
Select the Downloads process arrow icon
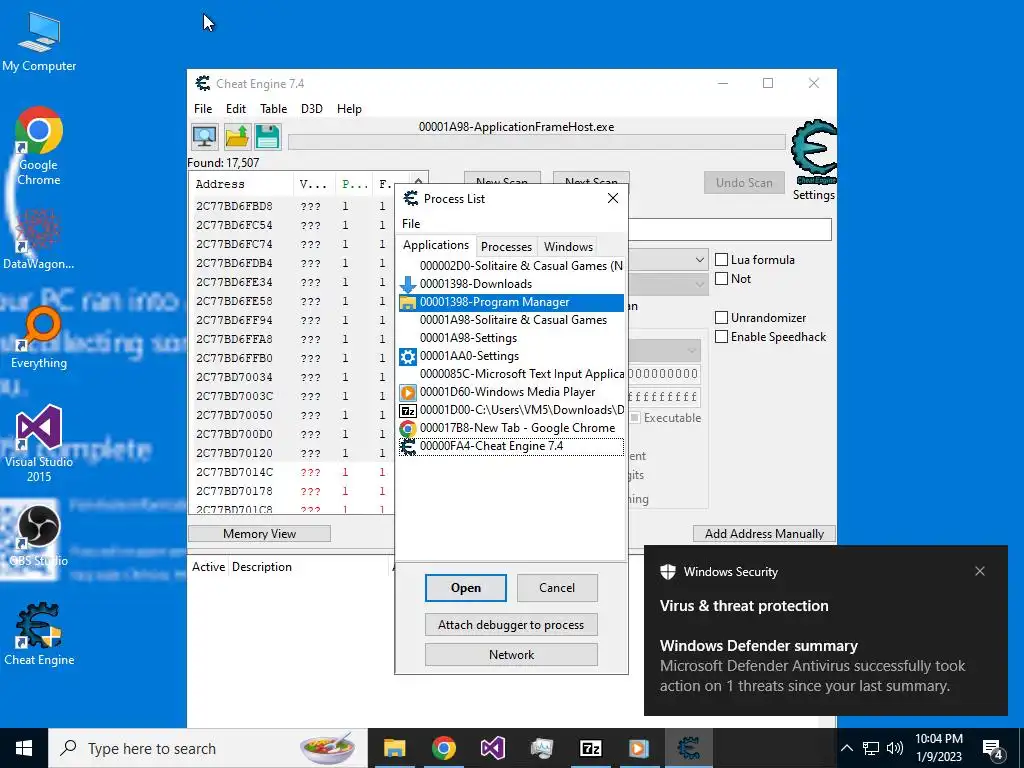[x=408, y=284]
